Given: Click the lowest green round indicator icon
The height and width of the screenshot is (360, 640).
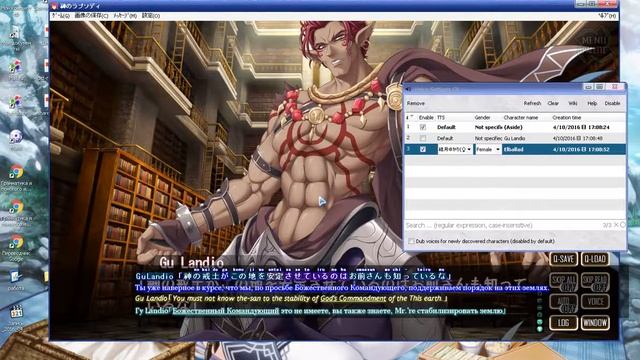Looking at the screenshot, I should click(540, 328).
